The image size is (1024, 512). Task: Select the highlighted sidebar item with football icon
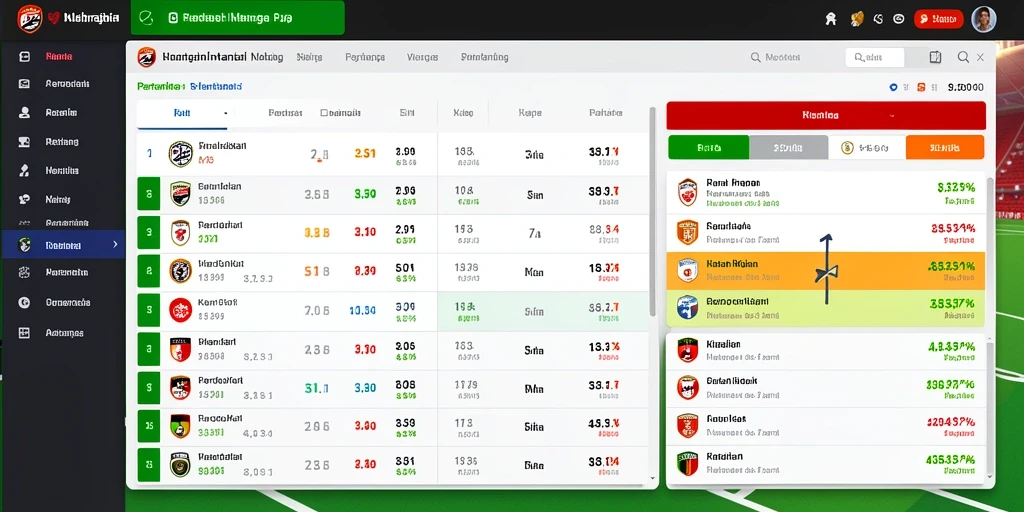(63, 245)
